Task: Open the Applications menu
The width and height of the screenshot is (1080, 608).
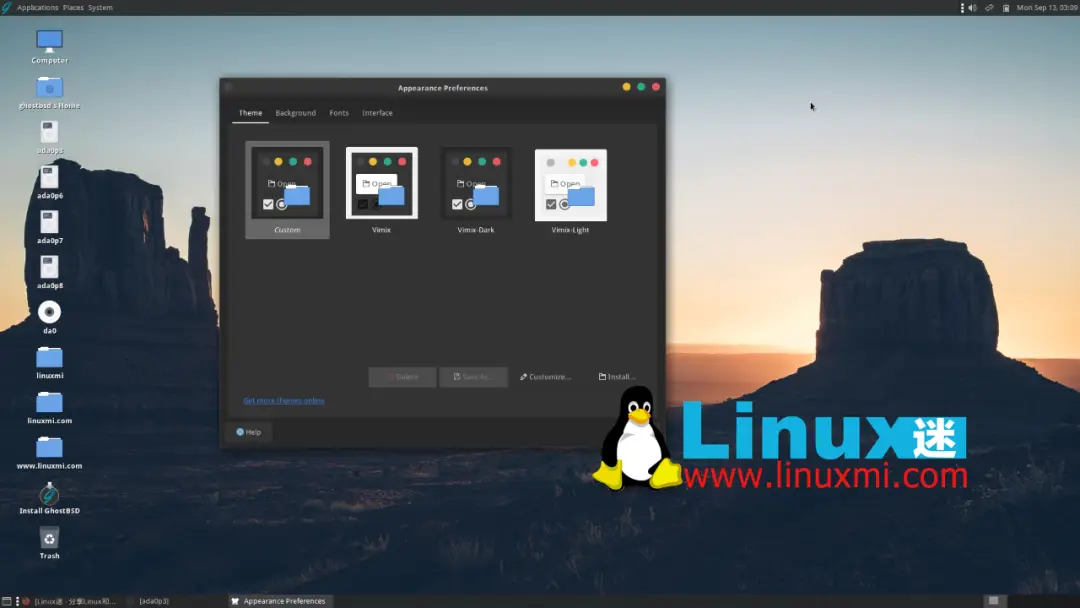Action: [37, 8]
